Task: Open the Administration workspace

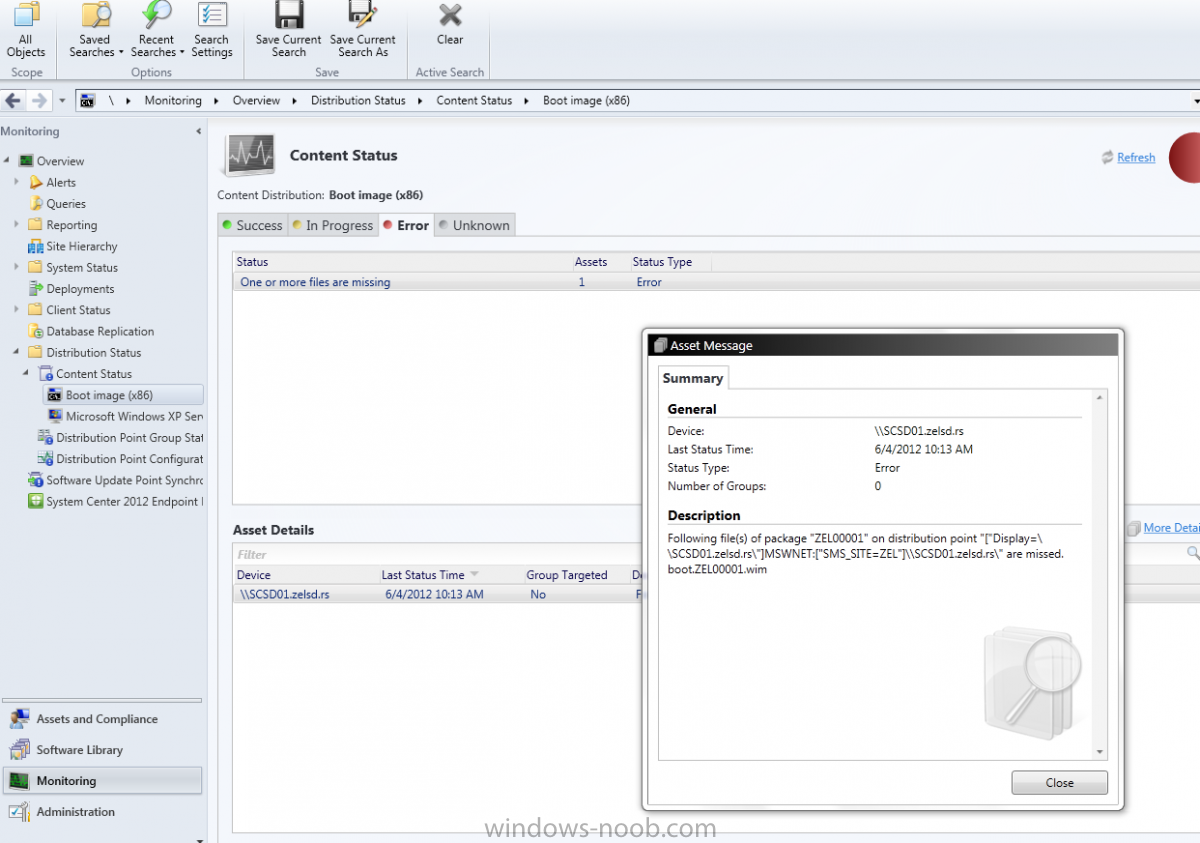Action: click(102, 812)
